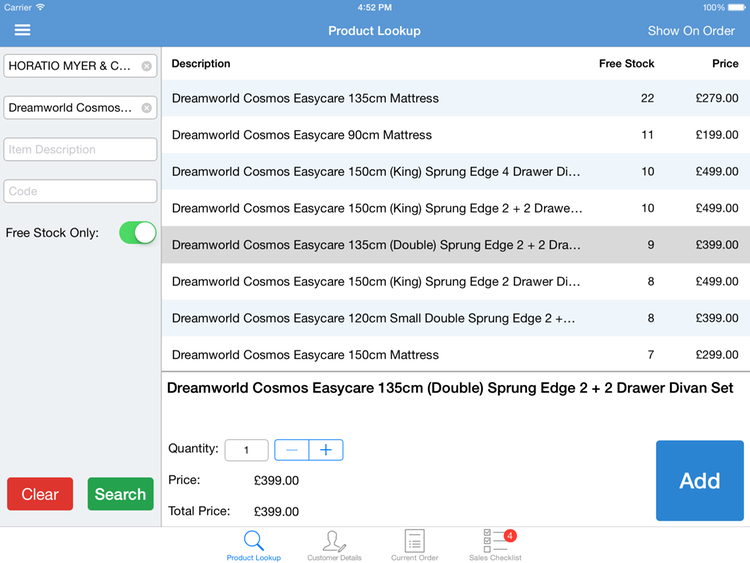This screenshot has height=563, width=750.
Task: Select 150cm (King) Sprung Edge 2 + 2 Drawer row
Action: click(x=456, y=208)
